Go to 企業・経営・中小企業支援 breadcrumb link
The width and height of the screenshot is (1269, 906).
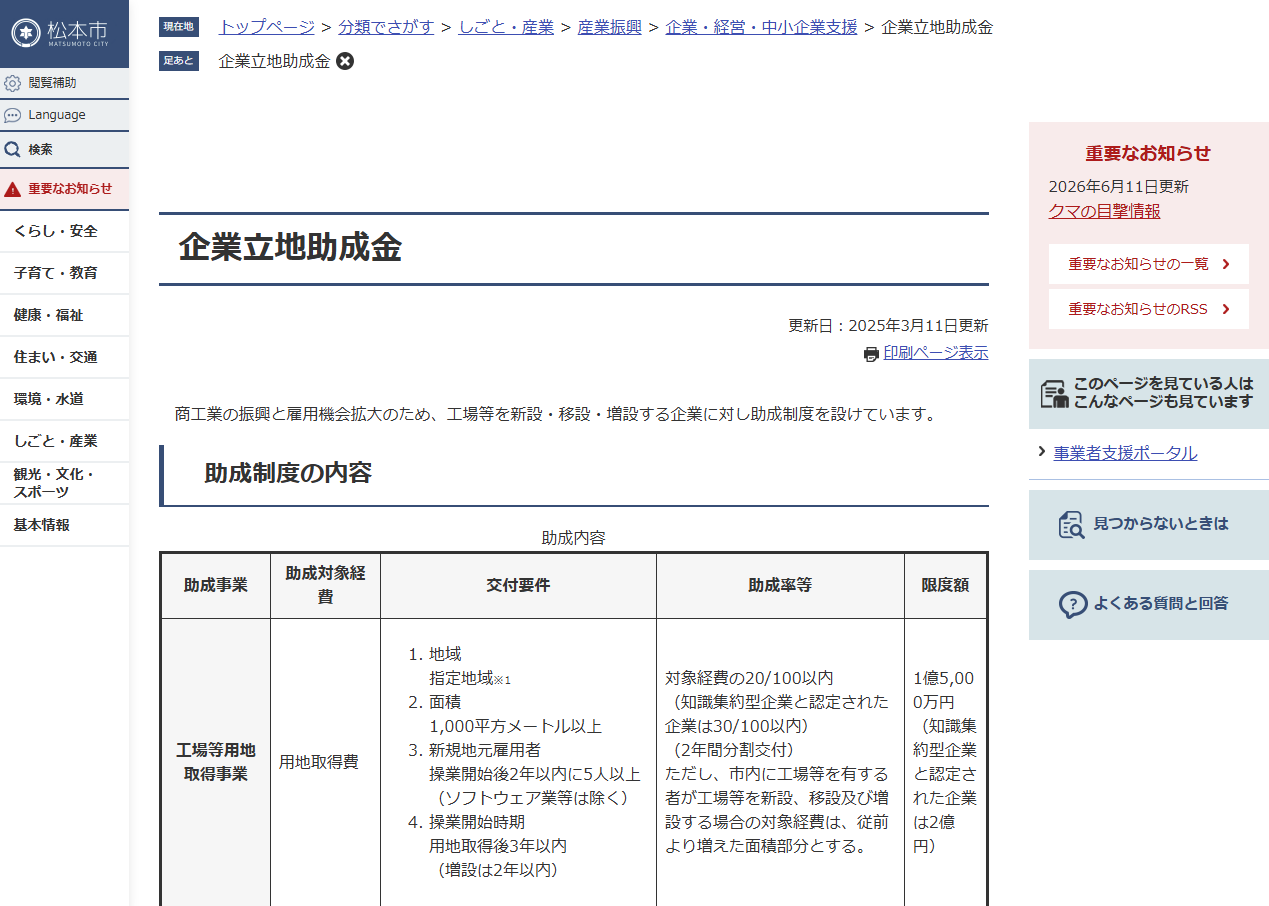tap(761, 27)
